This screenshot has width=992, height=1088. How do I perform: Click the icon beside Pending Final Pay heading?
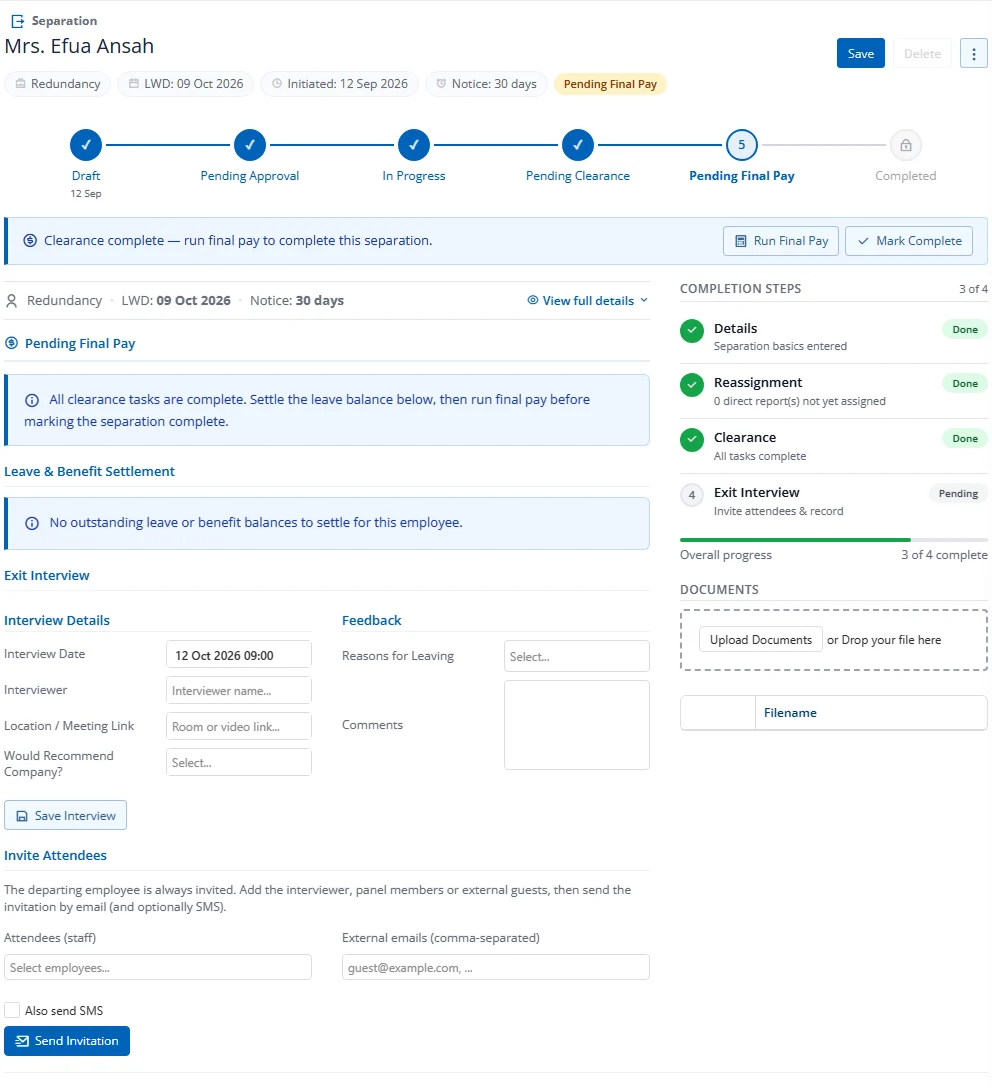tap(12, 343)
